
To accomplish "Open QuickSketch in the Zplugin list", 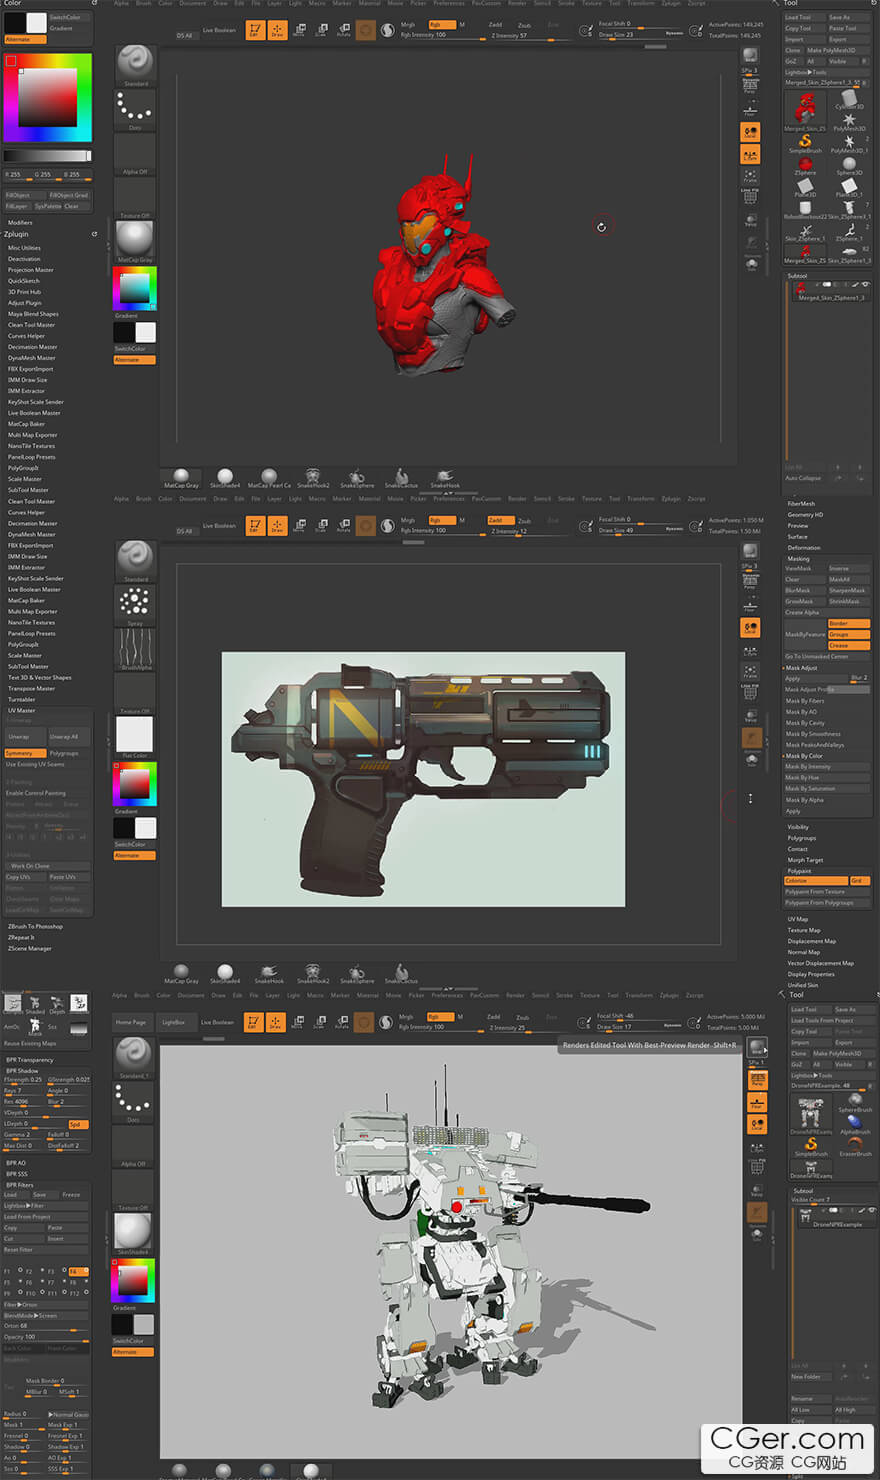I will 24,281.
